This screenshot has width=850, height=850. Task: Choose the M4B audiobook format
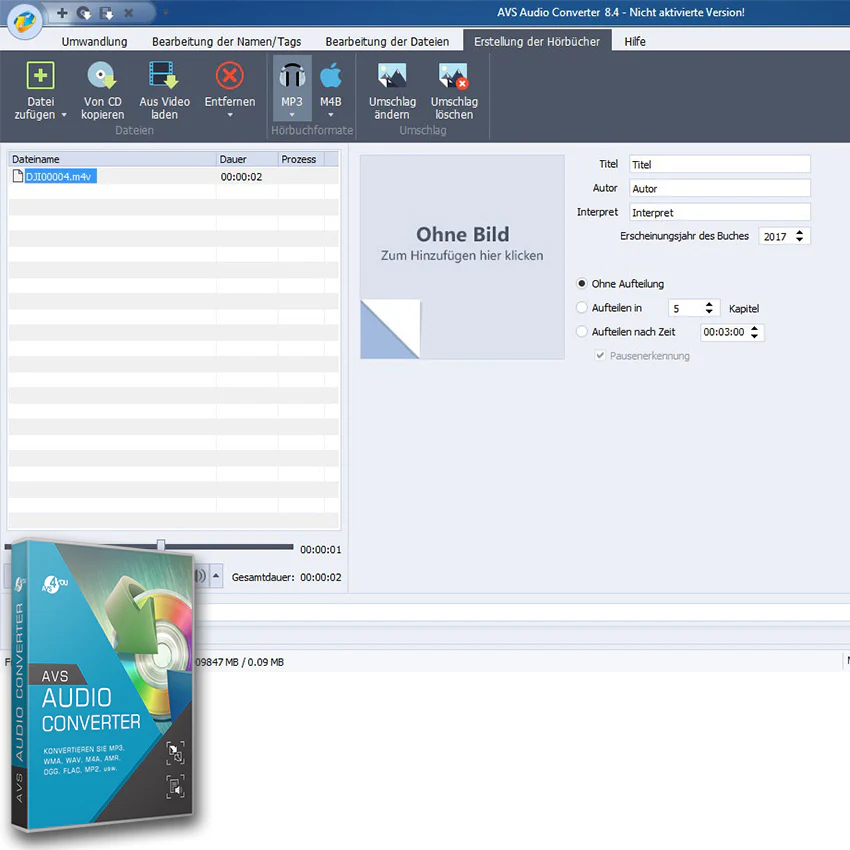pos(331,88)
